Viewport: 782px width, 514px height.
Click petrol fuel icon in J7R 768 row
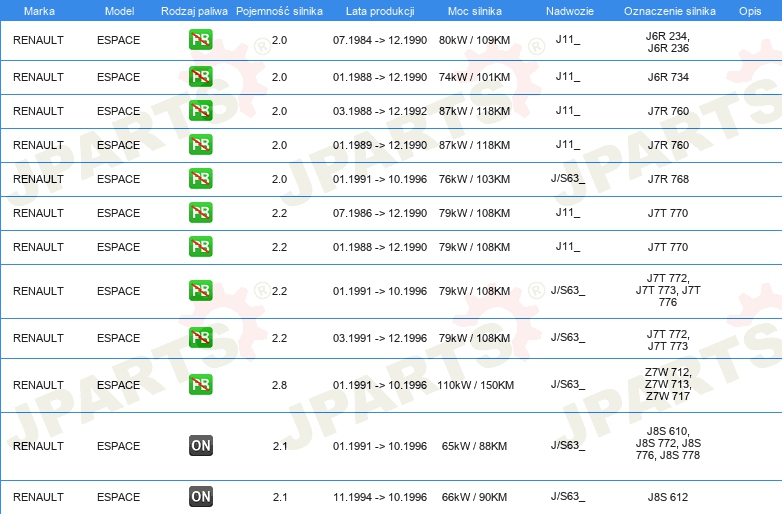pos(200,178)
